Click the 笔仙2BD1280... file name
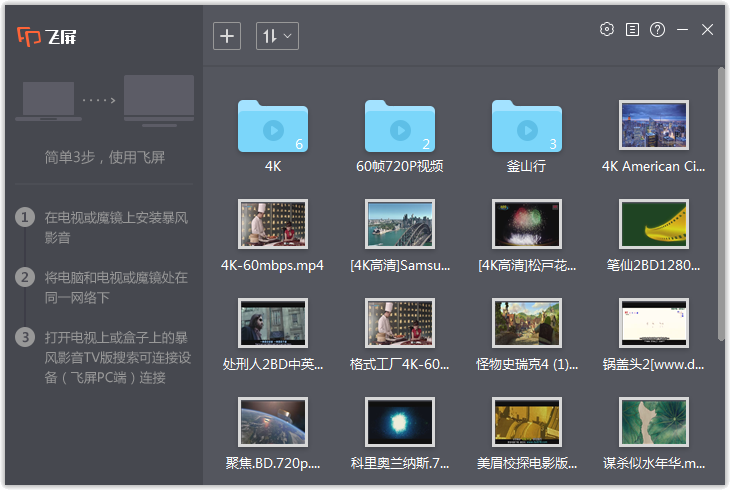This screenshot has height=490, width=730. 653,265
